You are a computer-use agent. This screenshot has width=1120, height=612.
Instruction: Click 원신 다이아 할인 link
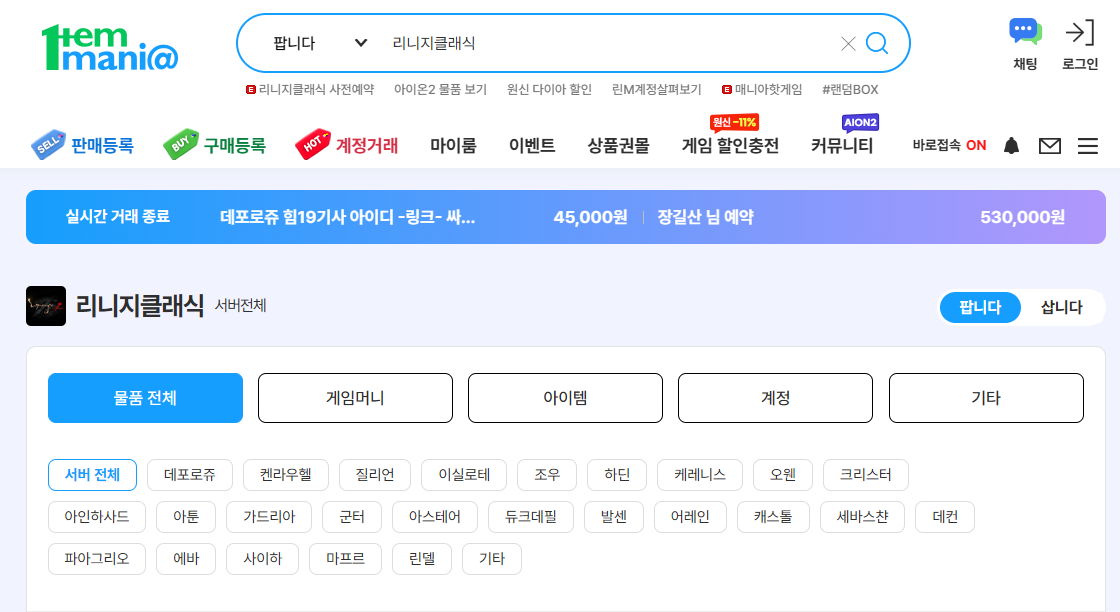[x=549, y=89]
